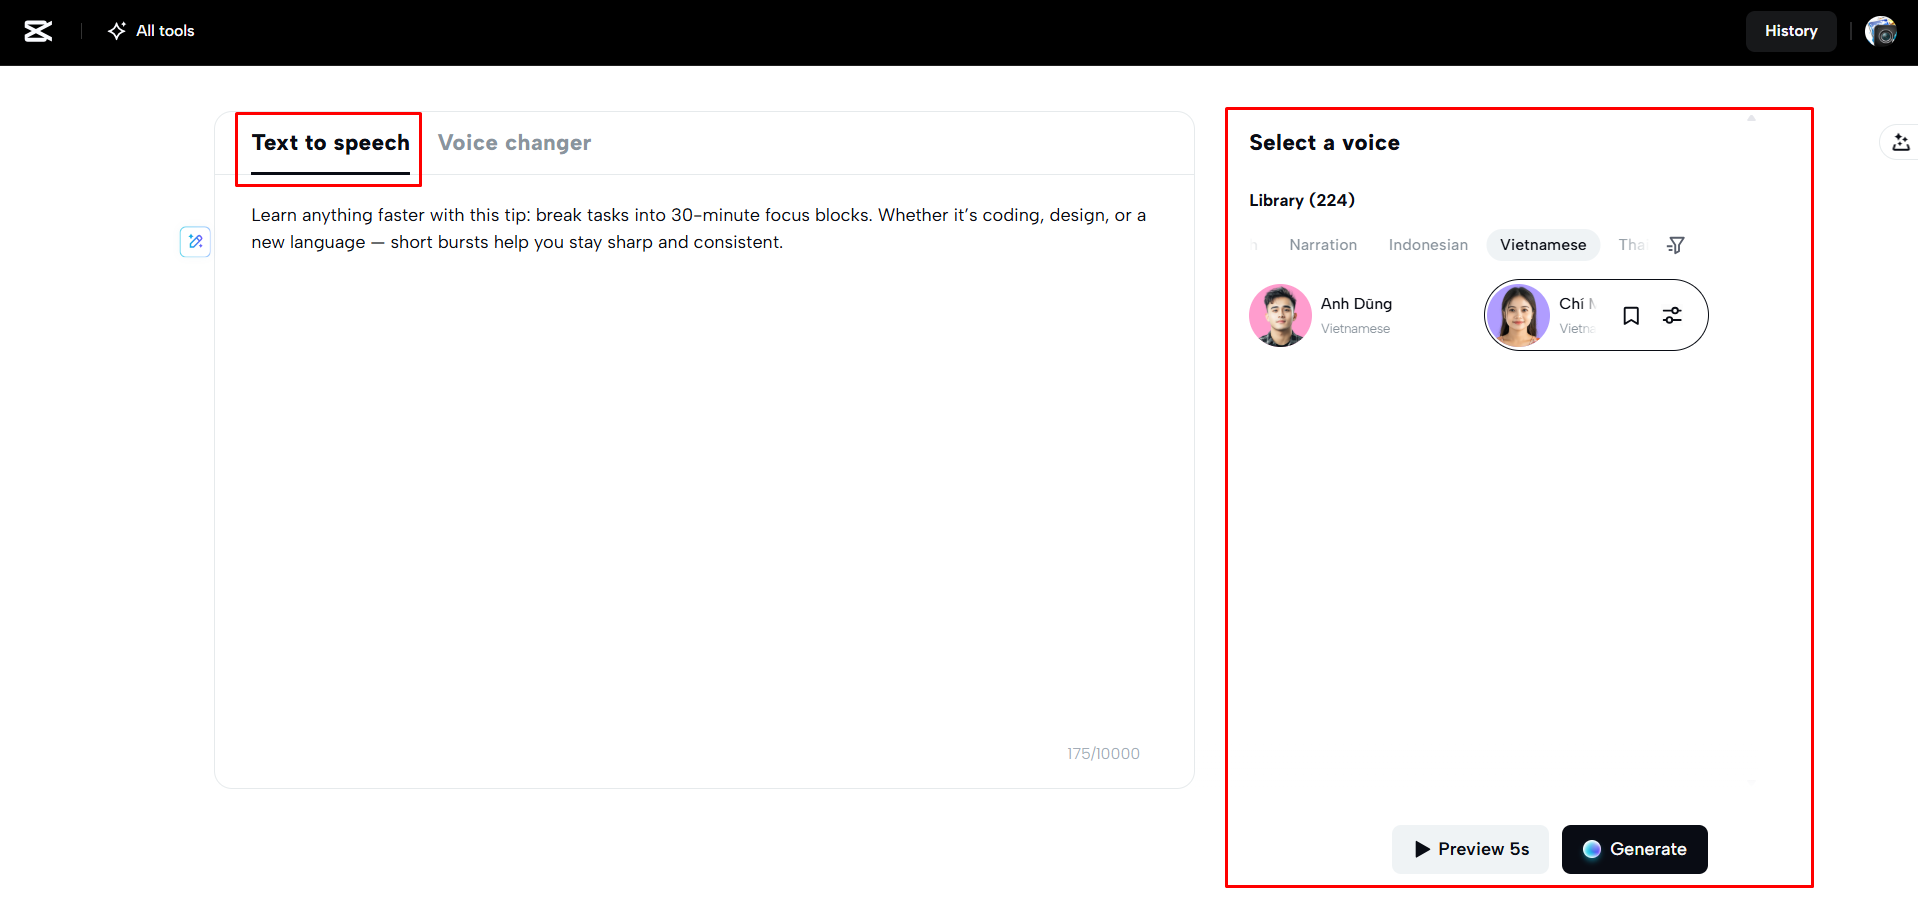Click the auto-apply icon beside the voice panel
The height and width of the screenshot is (908, 1918).
tap(1899, 142)
